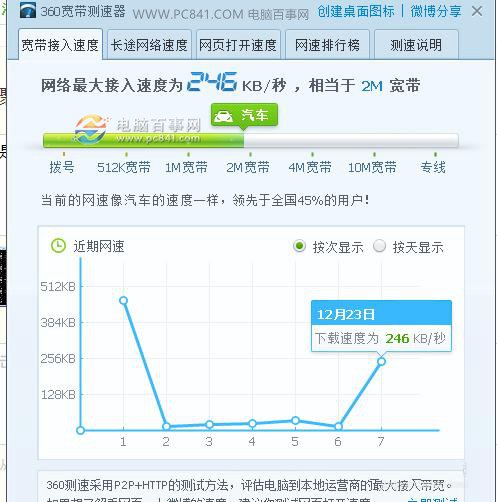This screenshot has width=497, height=502.
Task: Select 按次显示 radio button
Action: tap(299, 246)
